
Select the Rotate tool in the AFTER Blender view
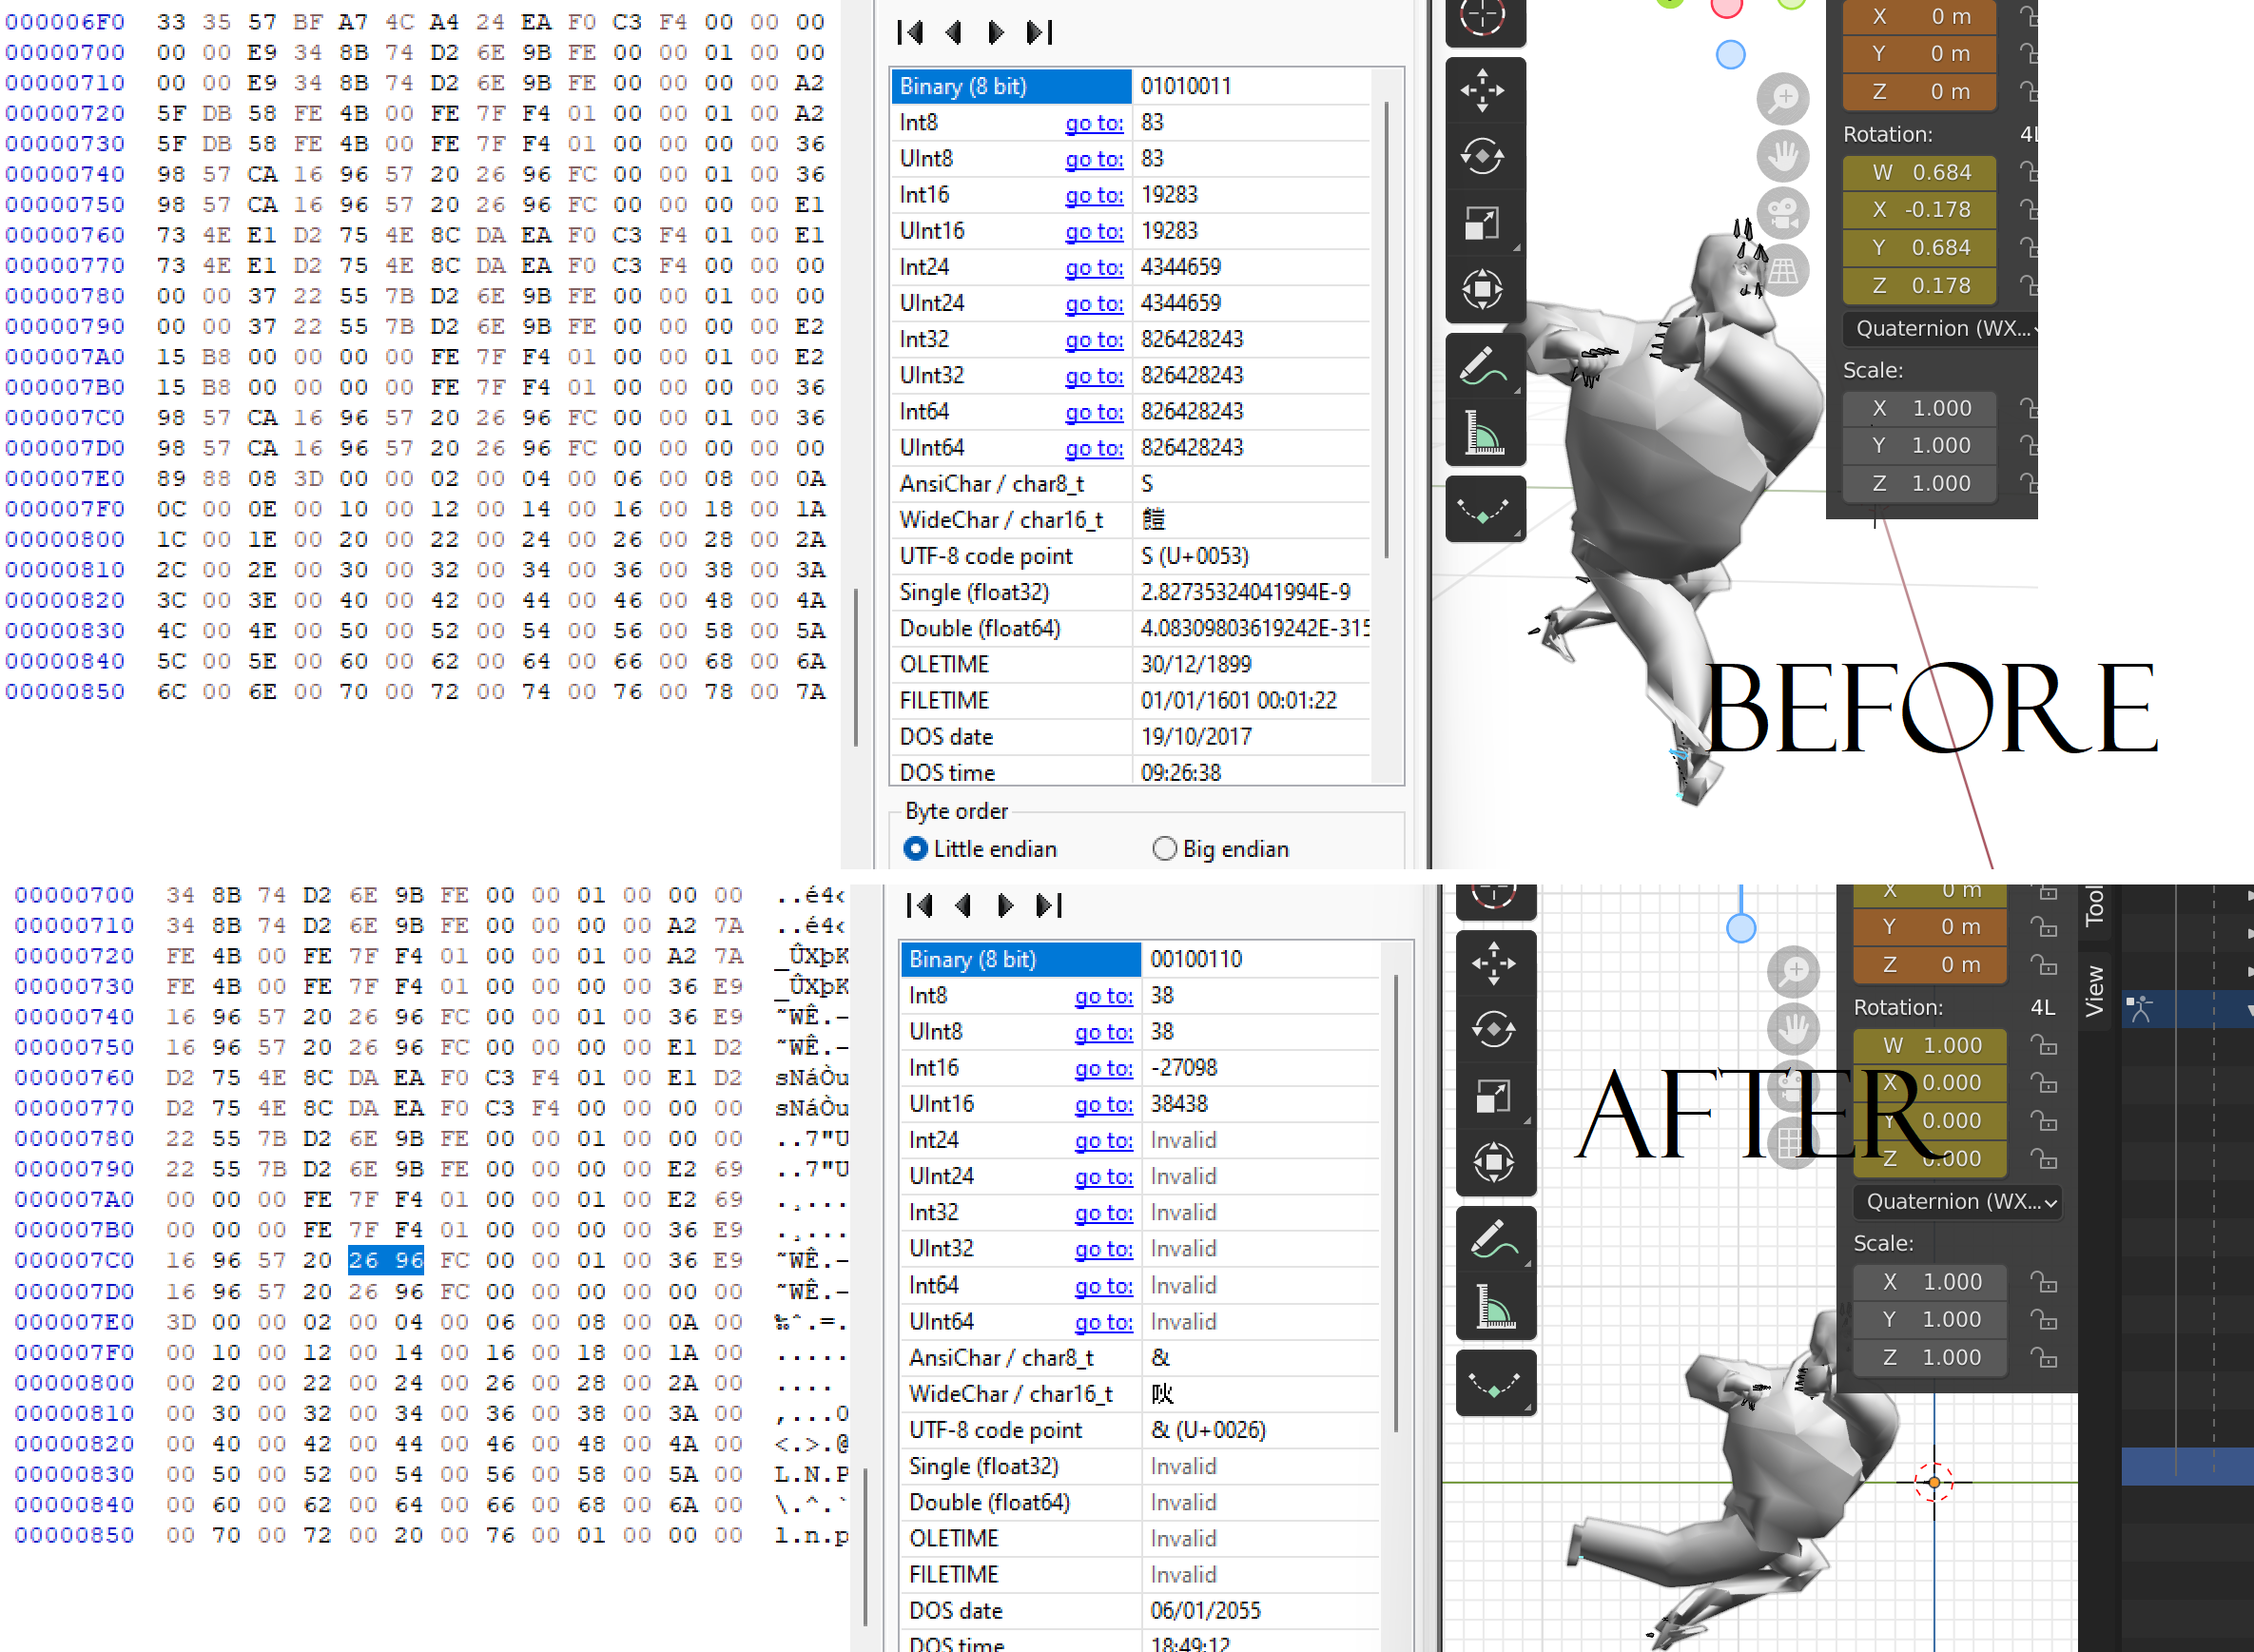(x=1495, y=1029)
